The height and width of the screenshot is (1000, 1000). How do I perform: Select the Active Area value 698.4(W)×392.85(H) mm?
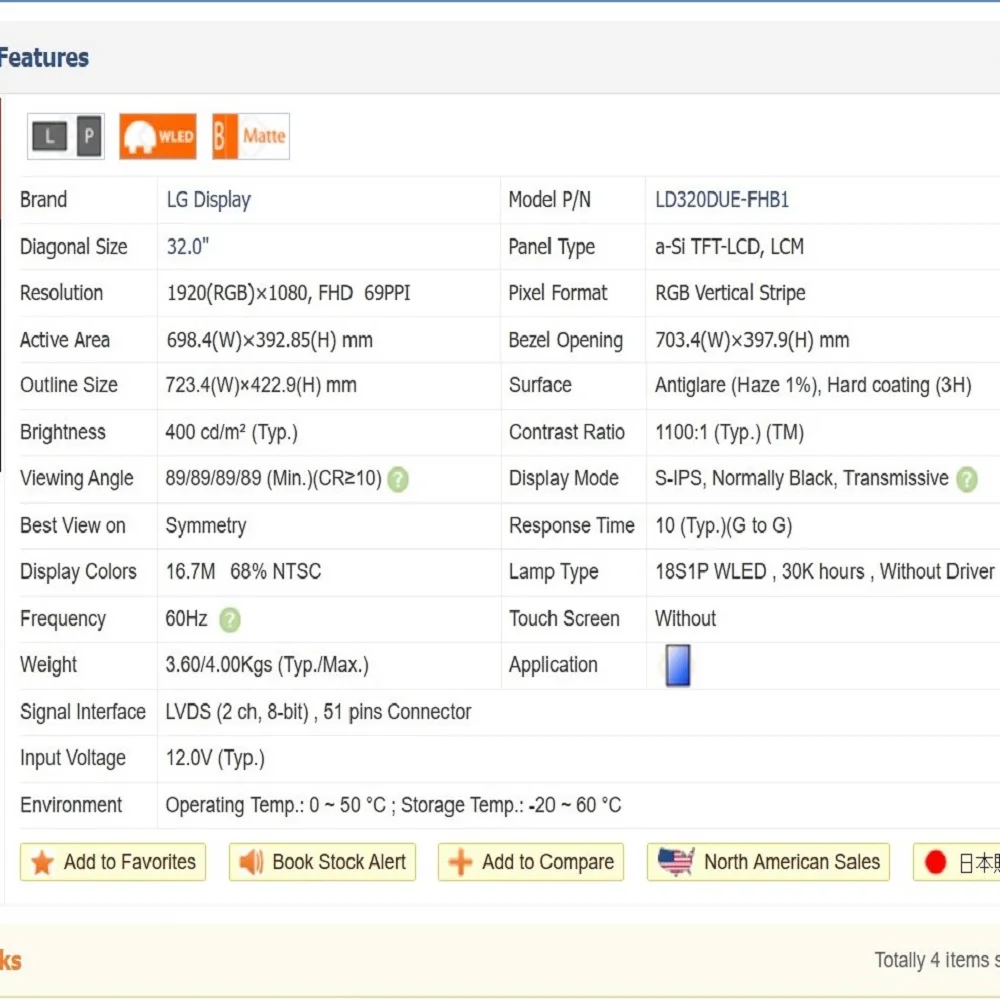tap(269, 340)
